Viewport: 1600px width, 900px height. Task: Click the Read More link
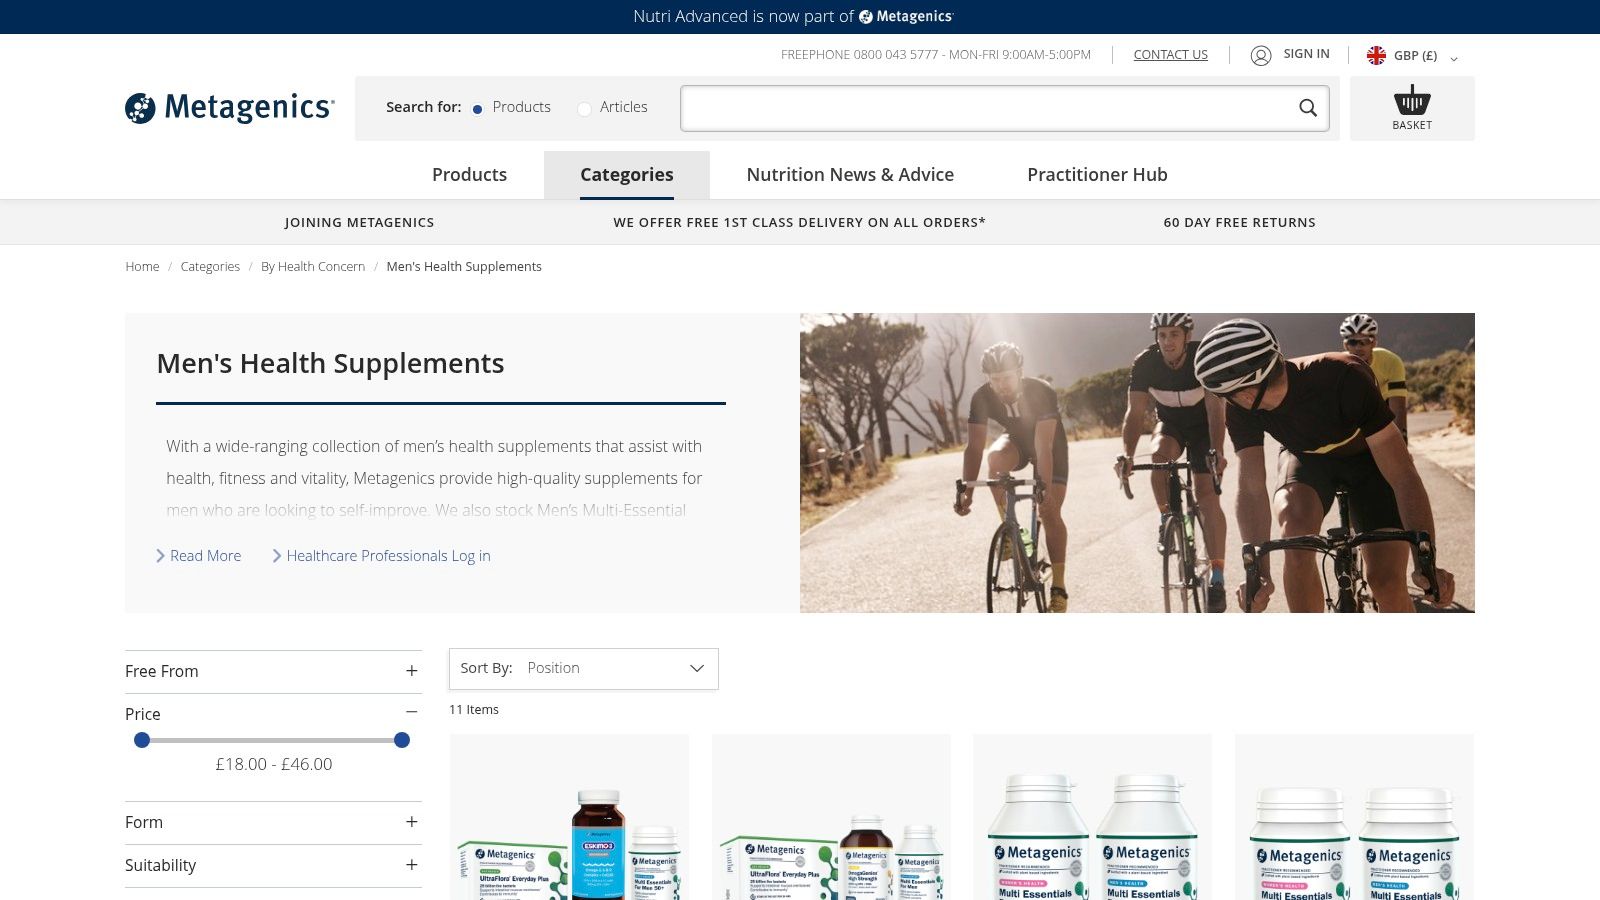pos(205,556)
